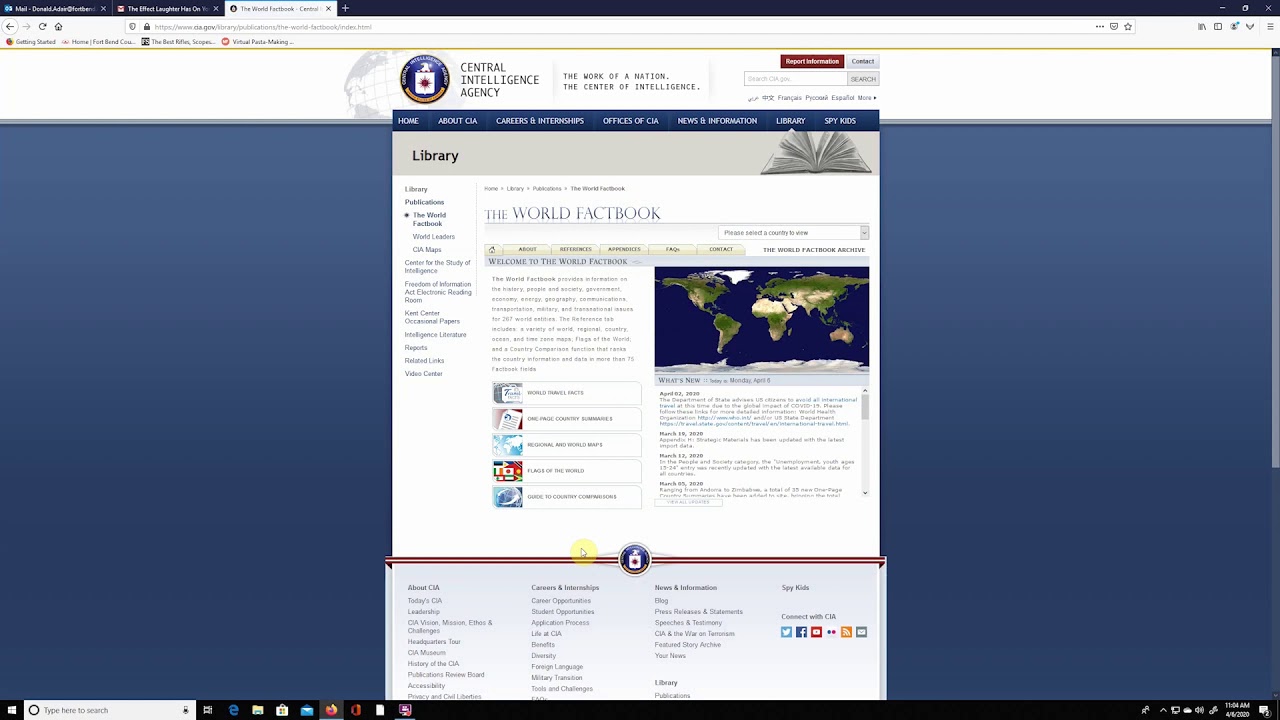Open Kent Center Occasional Papers sidebar link
Image resolution: width=1280 pixels, height=720 pixels.
coord(432,317)
